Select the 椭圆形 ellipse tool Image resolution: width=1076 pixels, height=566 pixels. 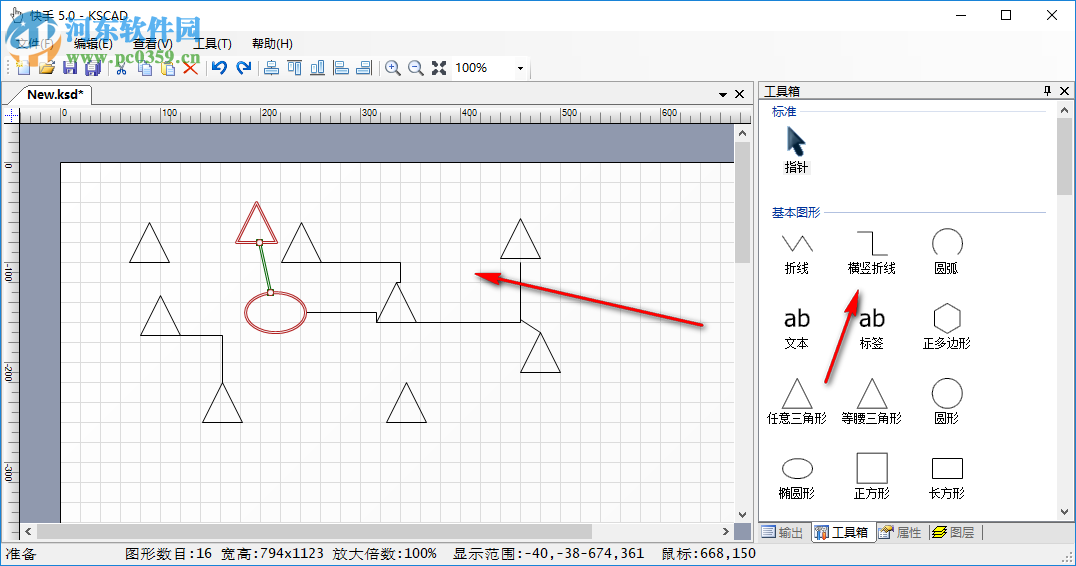coord(797,477)
